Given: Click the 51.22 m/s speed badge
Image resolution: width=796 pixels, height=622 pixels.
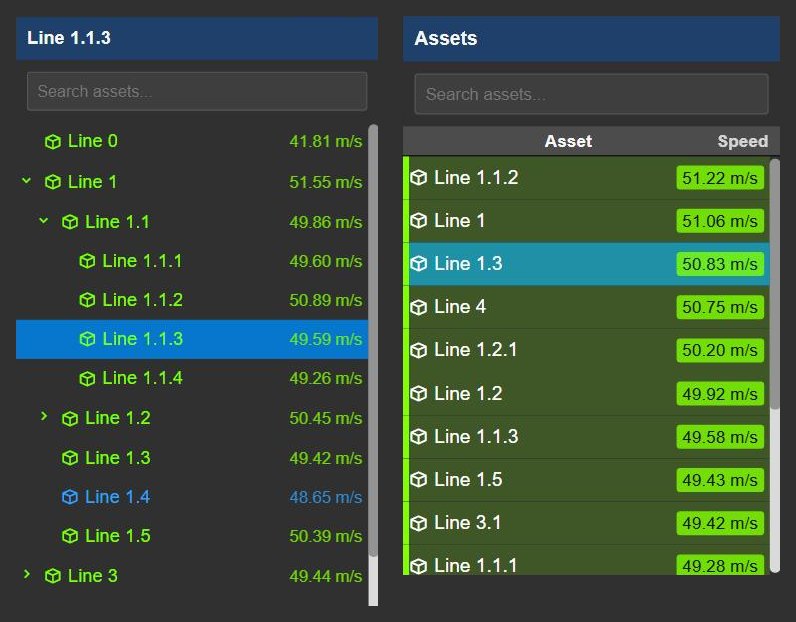Looking at the screenshot, I should (x=720, y=178).
